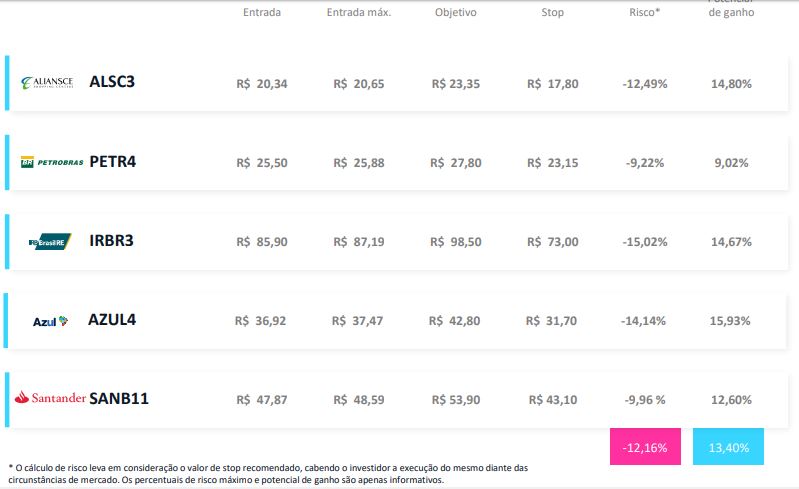Click the Santander logo
Screen dimensions: 799x489
(50, 397)
